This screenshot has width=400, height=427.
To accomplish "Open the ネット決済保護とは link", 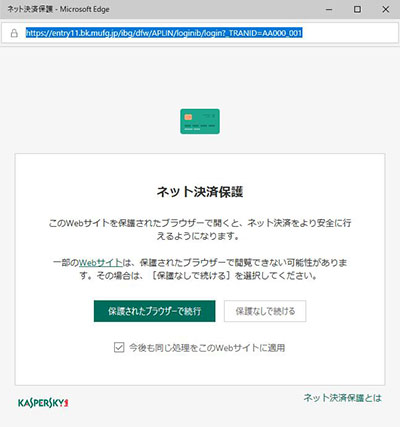I will (342, 398).
